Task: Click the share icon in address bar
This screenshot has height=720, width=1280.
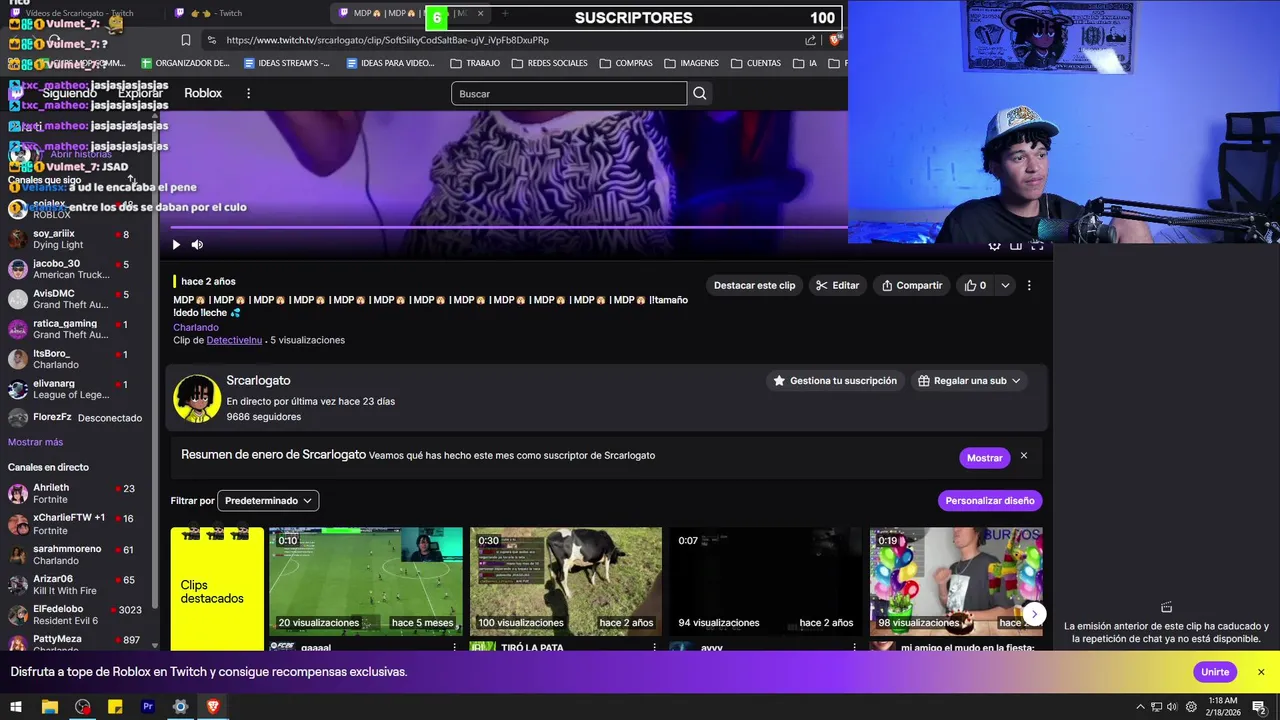Action: [810, 40]
